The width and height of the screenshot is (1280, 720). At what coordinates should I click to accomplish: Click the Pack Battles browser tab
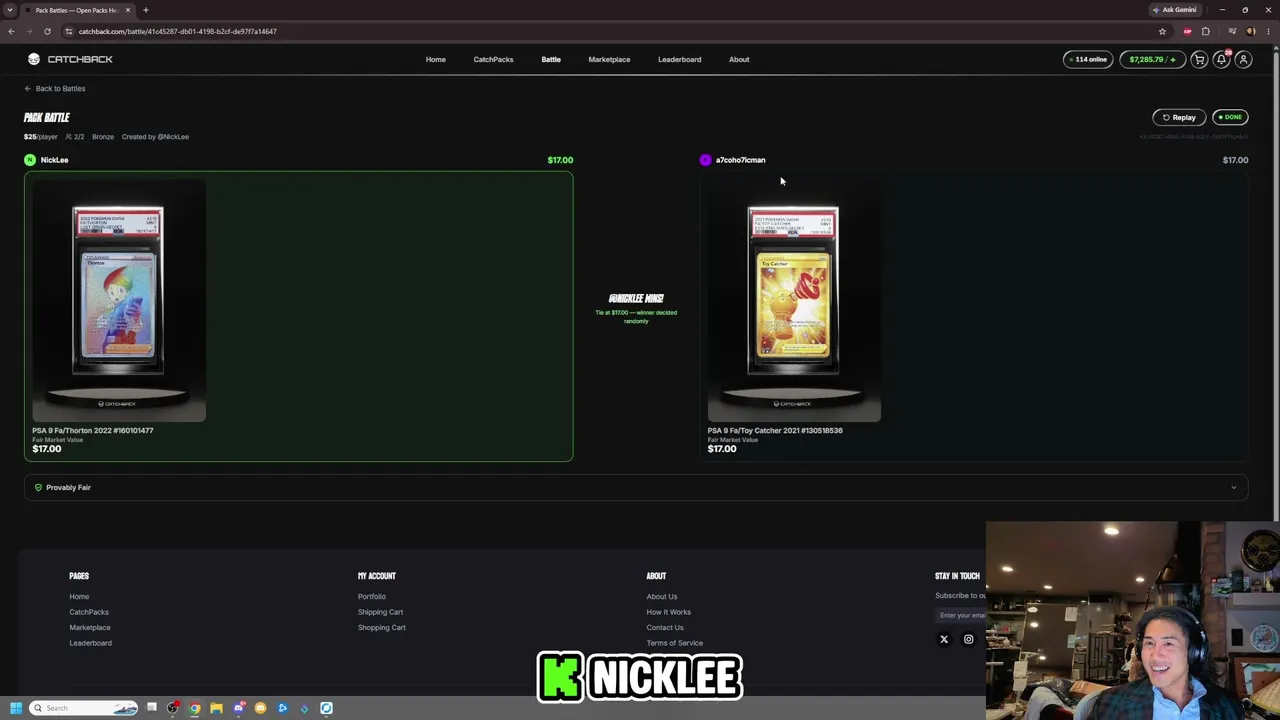coord(78,10)
